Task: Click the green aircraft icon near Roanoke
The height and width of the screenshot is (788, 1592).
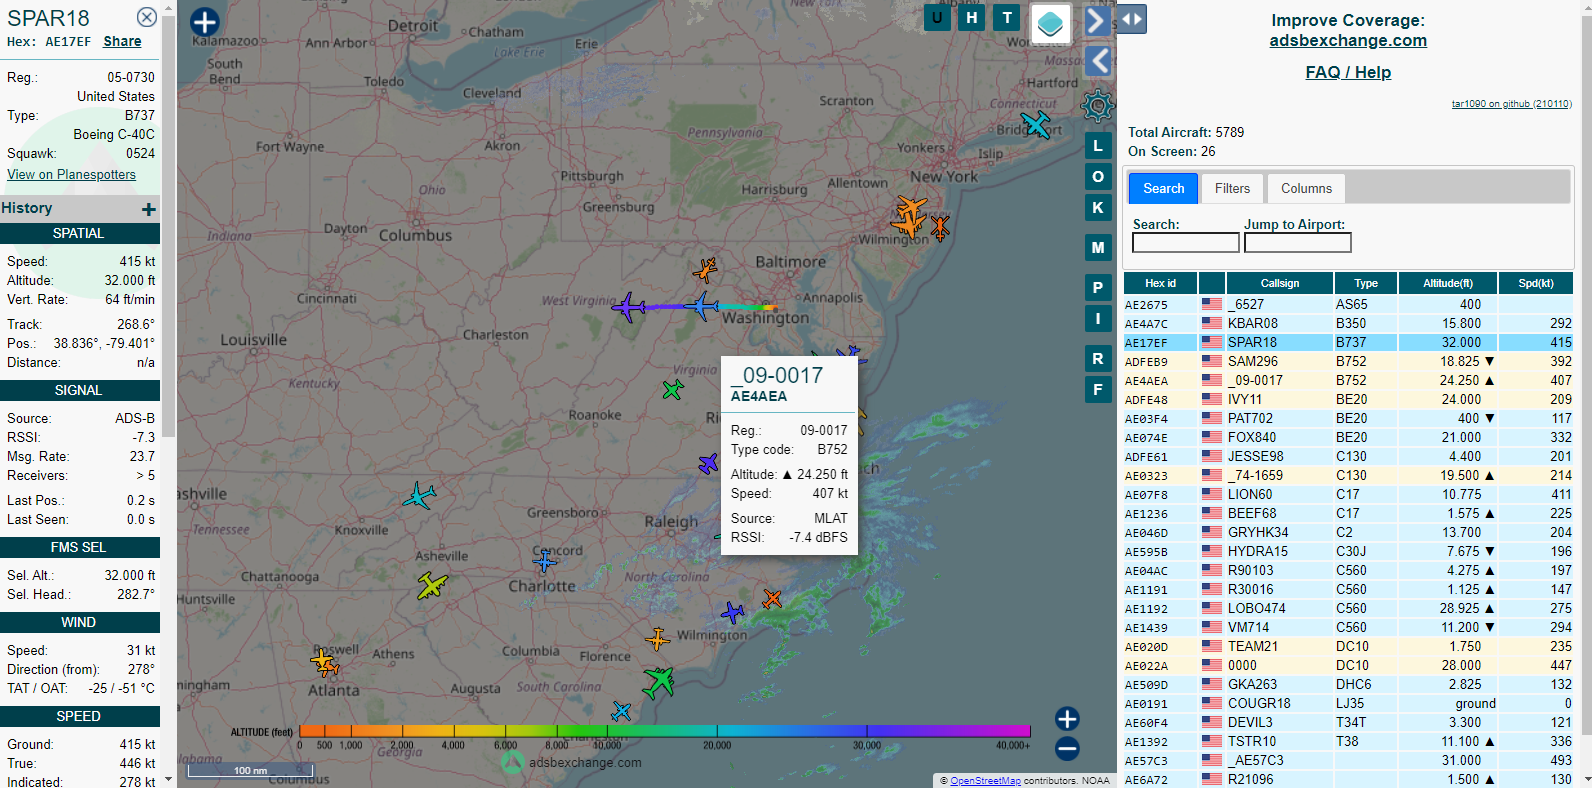Action: (673, 389)
